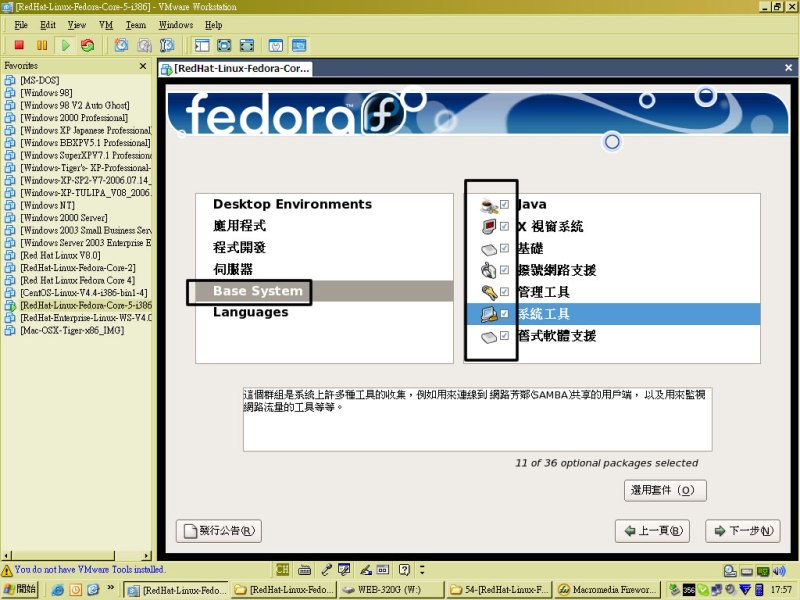Select [Windows 98] in Favorites
Screen dimensions: 800x600
click(46, 93)
